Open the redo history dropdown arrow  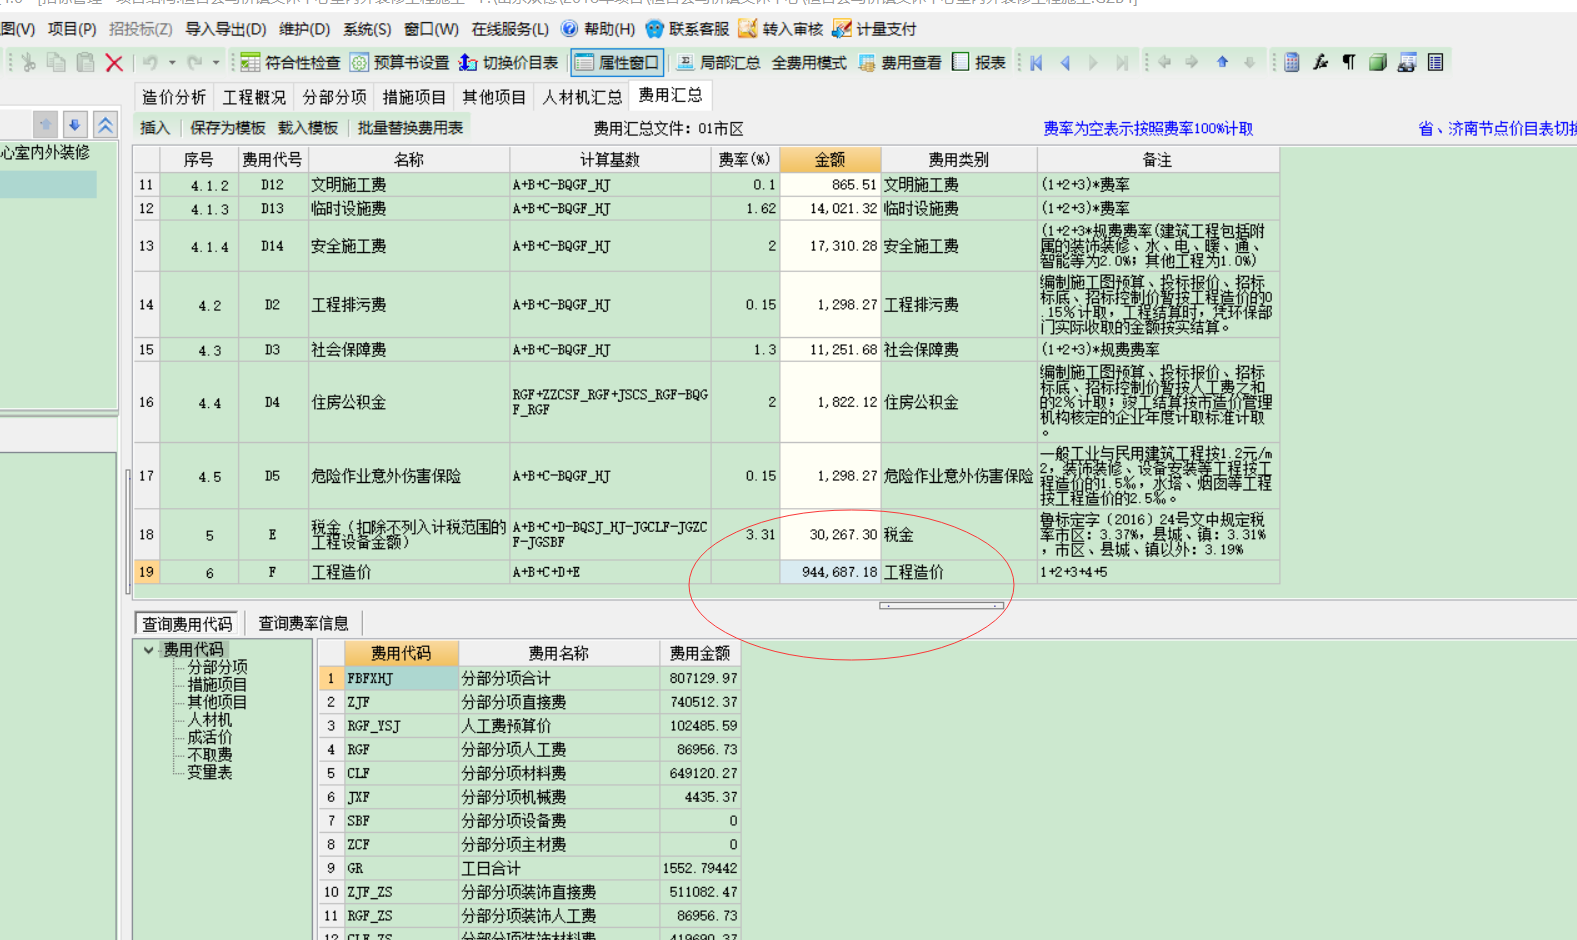click(216, 63)
